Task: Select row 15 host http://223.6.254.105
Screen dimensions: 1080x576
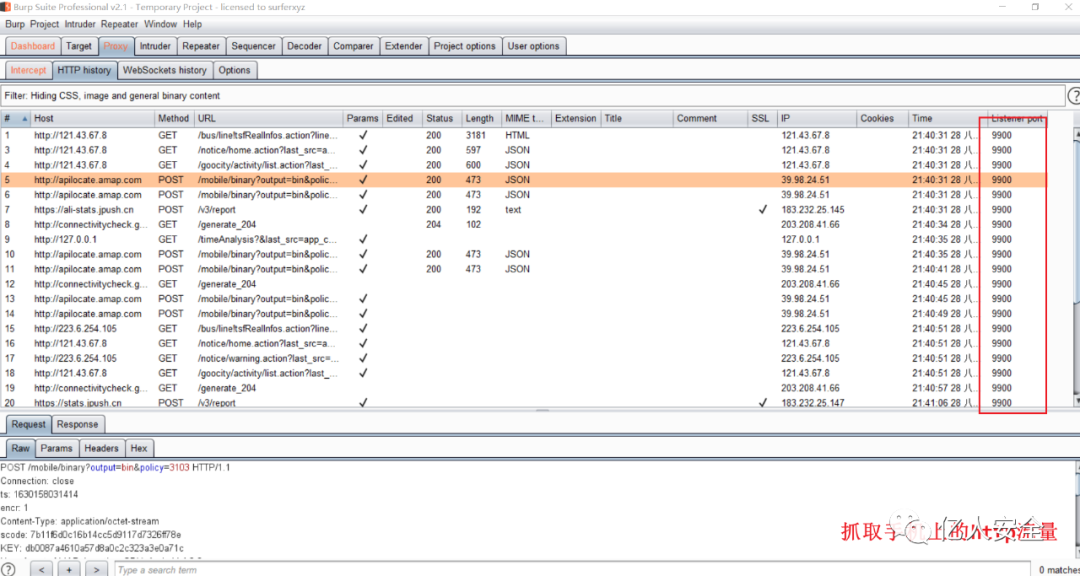Action: click(x=75, y=329)
